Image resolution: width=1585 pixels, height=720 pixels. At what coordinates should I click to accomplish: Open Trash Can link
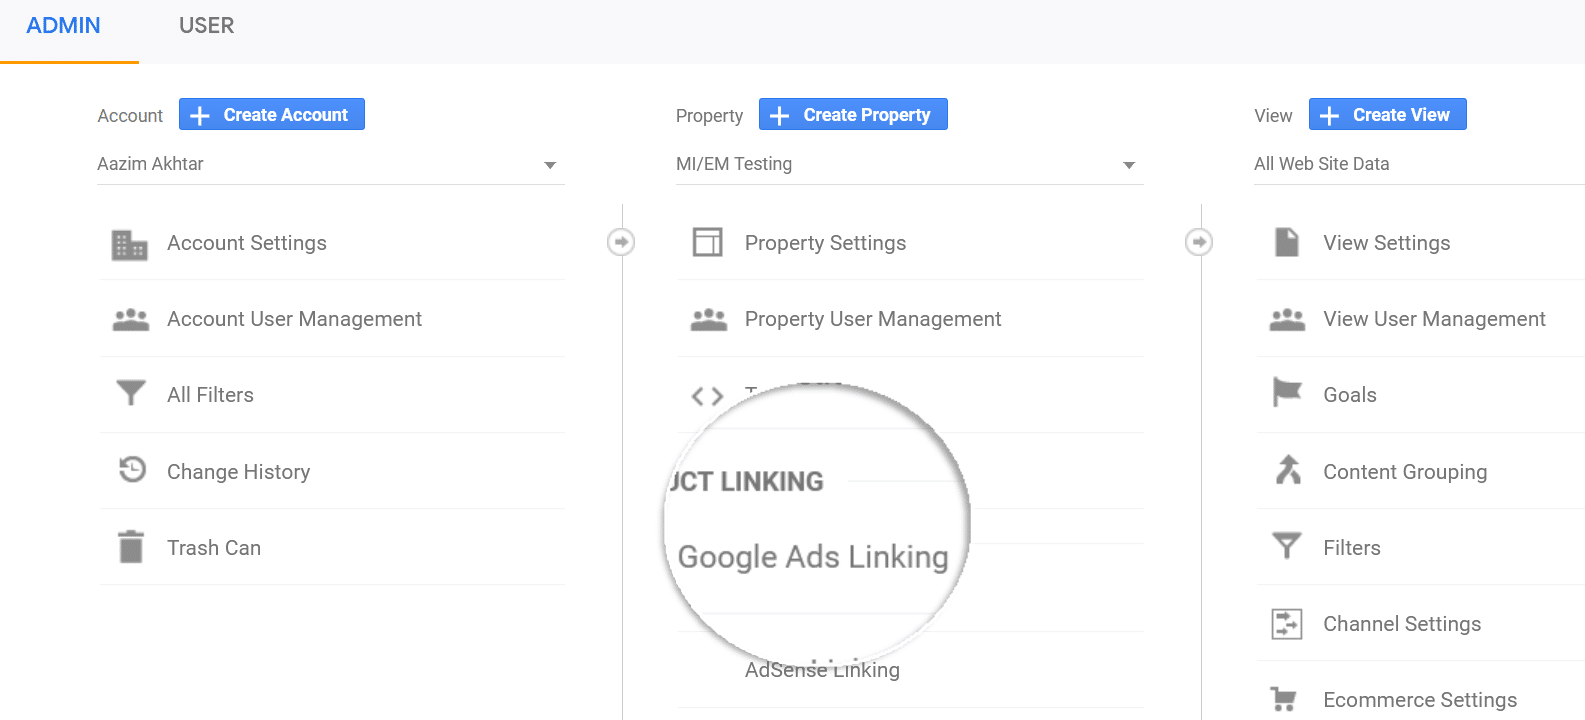click(214, 548)
